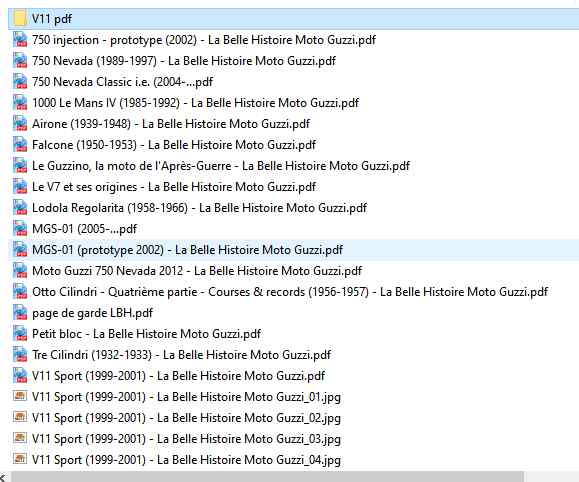
Task: Select filename '750 Nevada Classic i.e. (2004-...pdf'
Action: point(122,82)
